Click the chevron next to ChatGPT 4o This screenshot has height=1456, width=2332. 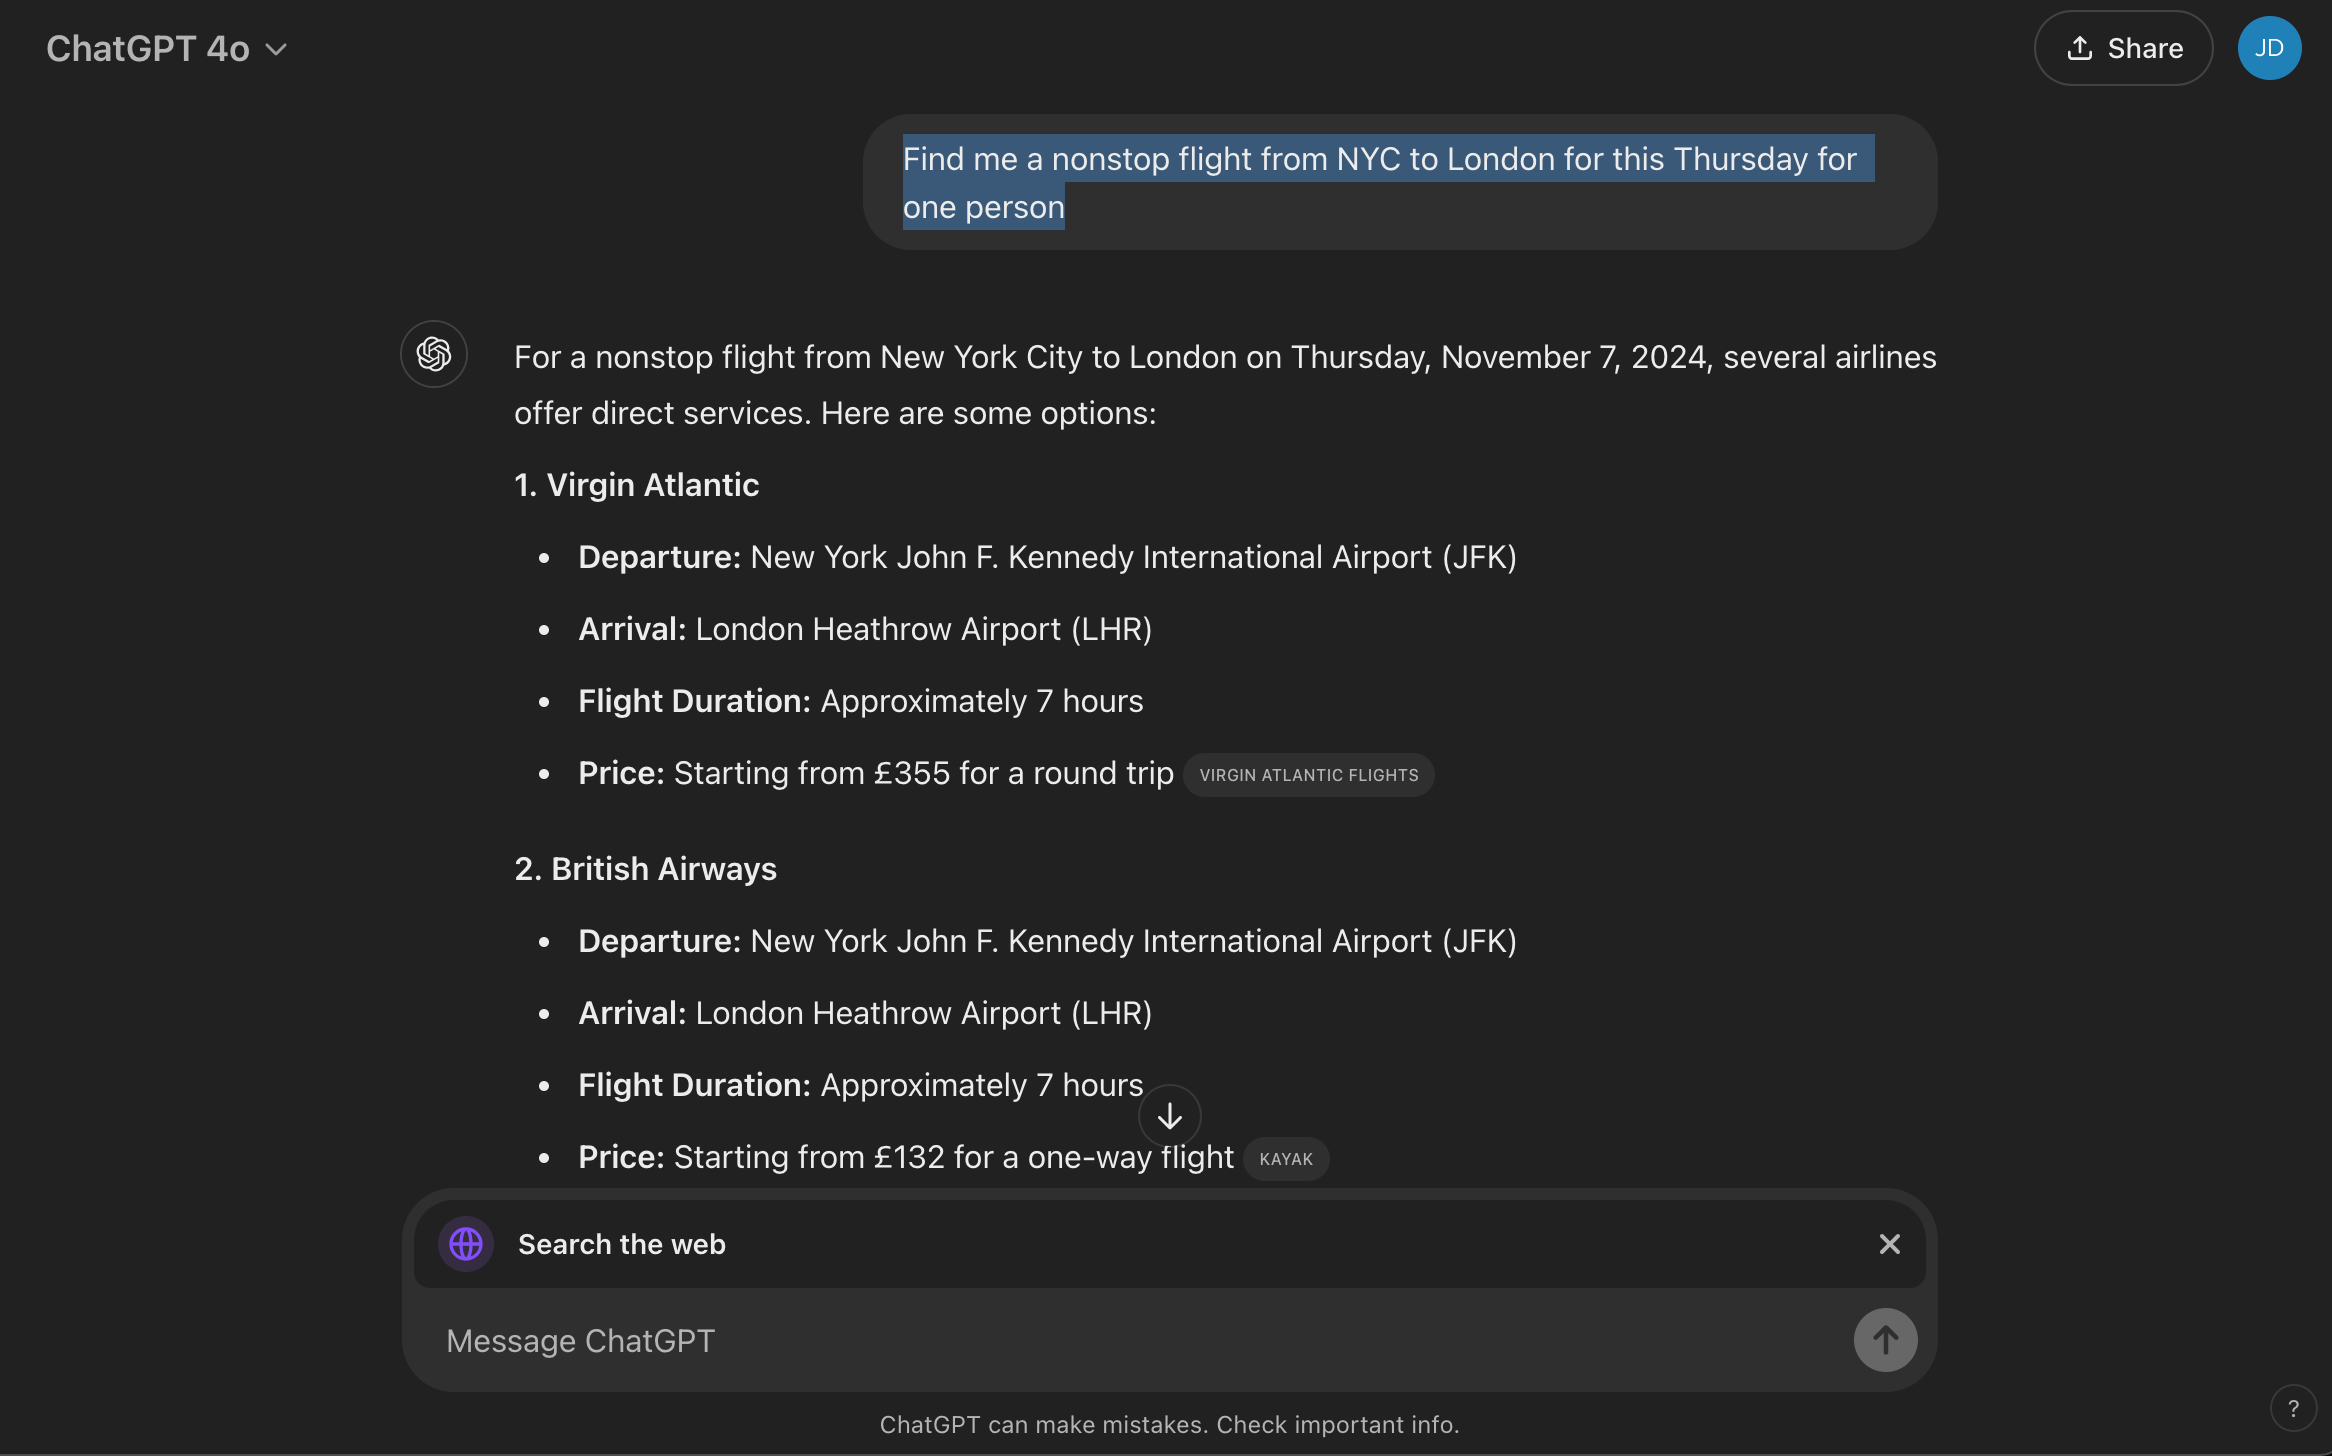[276, 49]
